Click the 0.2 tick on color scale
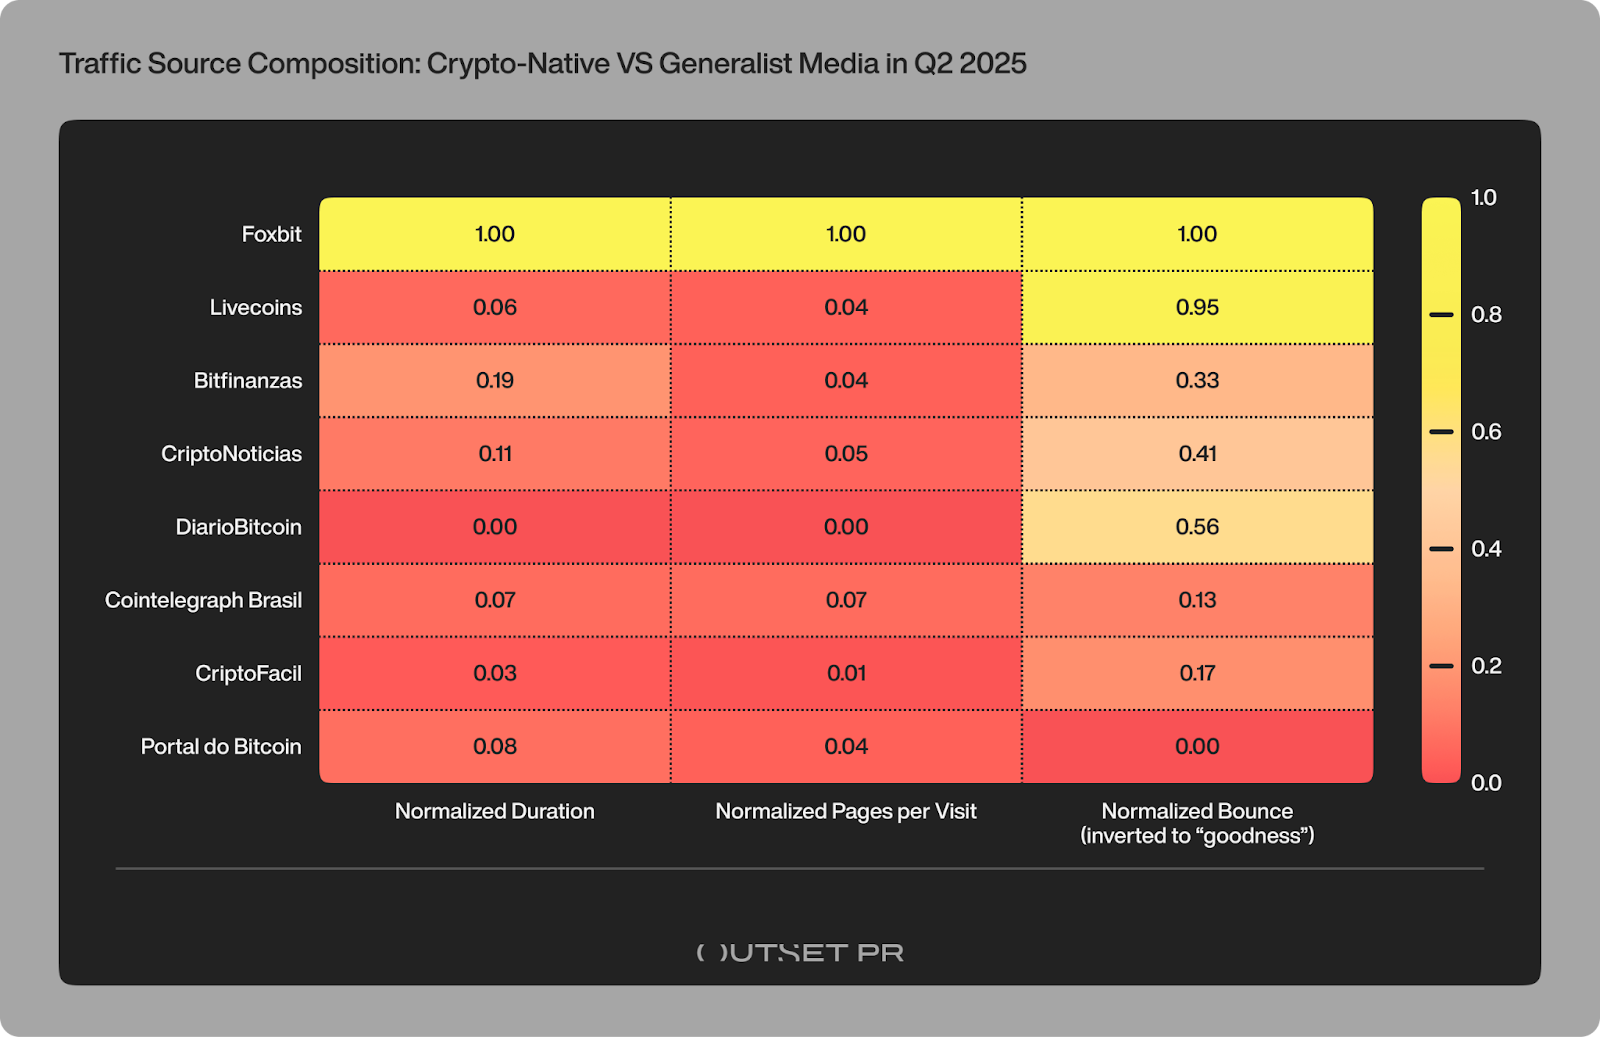 pos(1441,666)
